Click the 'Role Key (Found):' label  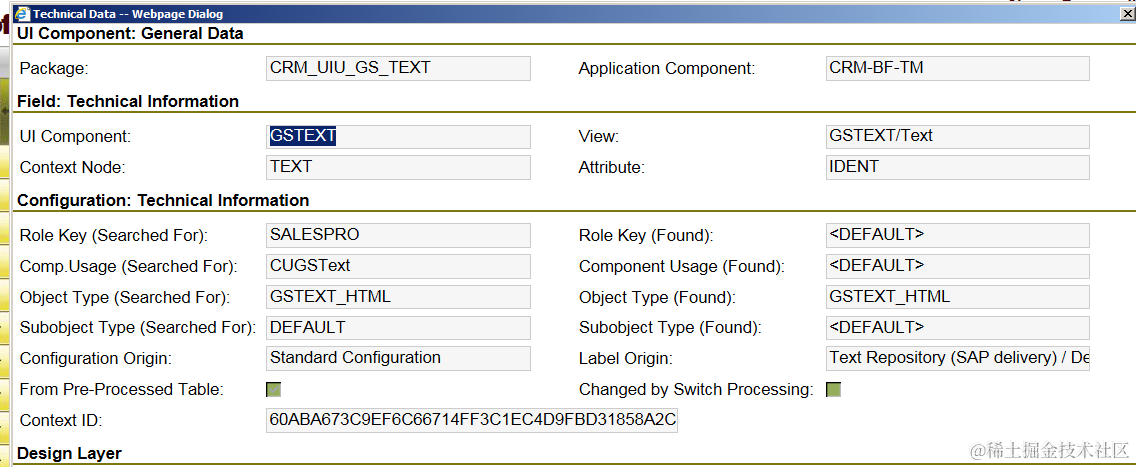(646, 236)
